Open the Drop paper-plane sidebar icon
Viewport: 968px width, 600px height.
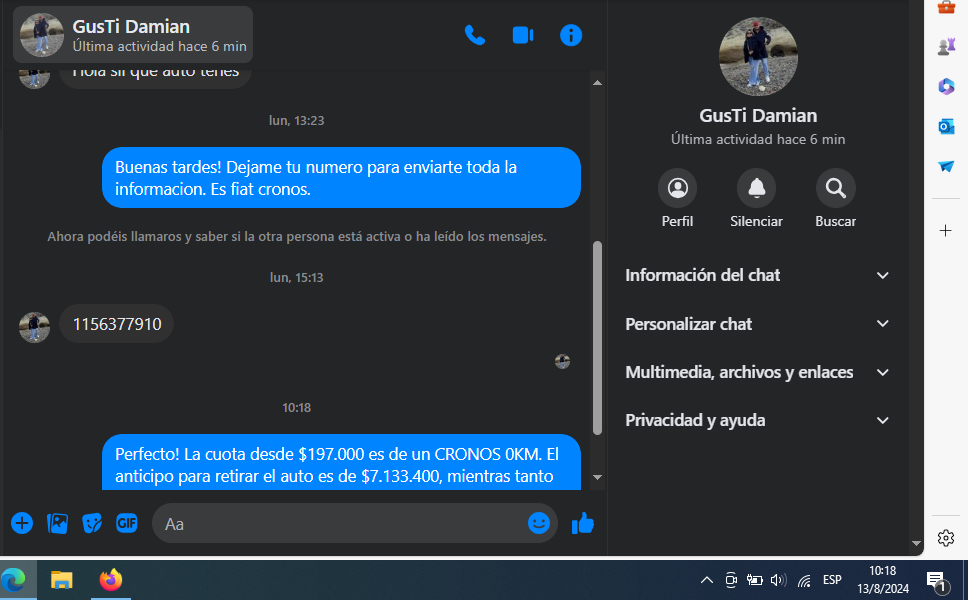(x=946, y=166)
